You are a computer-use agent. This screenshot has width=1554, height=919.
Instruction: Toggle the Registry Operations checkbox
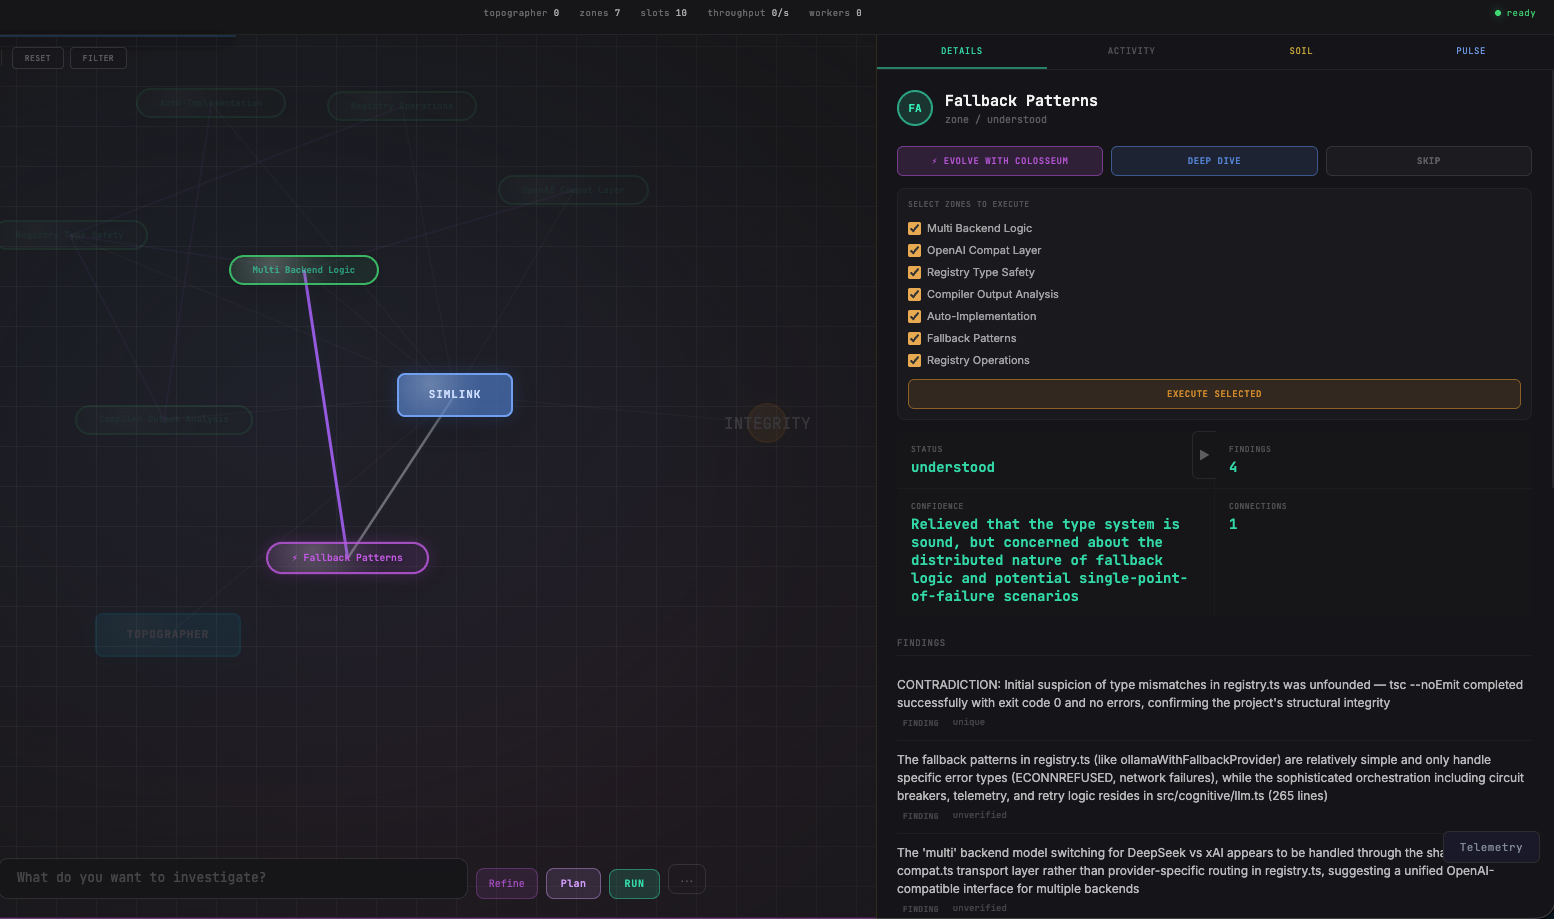pos(914,360)
